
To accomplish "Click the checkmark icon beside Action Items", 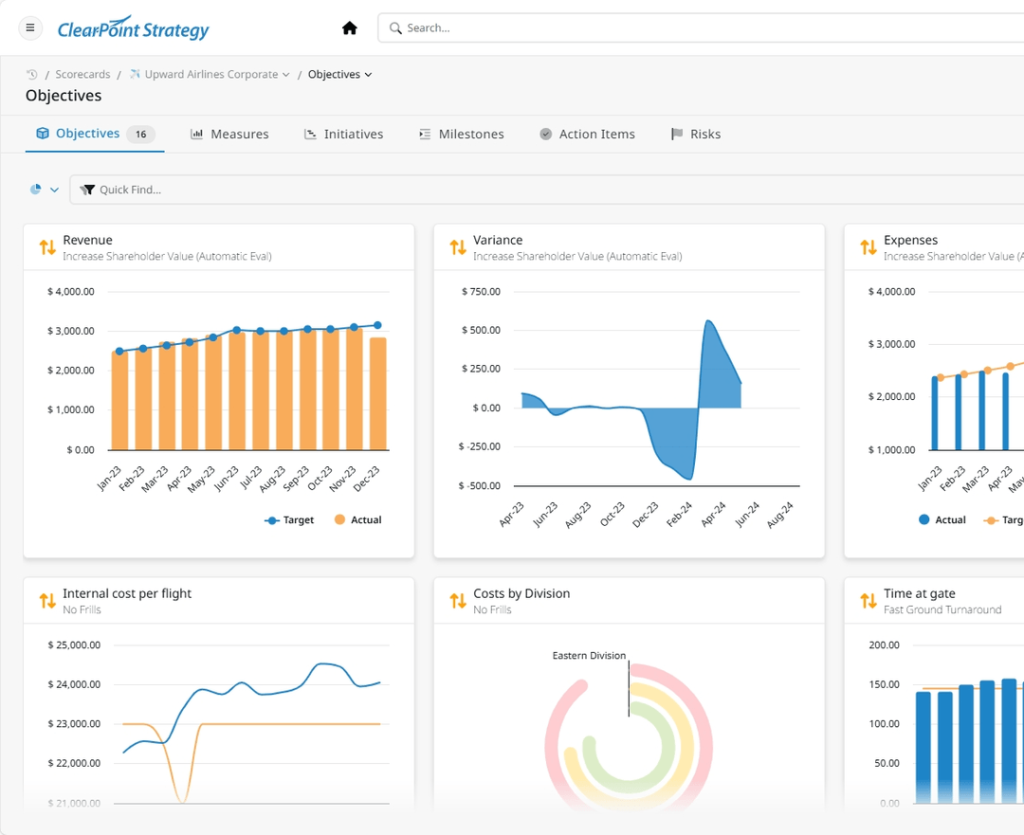I will [545, 134].
